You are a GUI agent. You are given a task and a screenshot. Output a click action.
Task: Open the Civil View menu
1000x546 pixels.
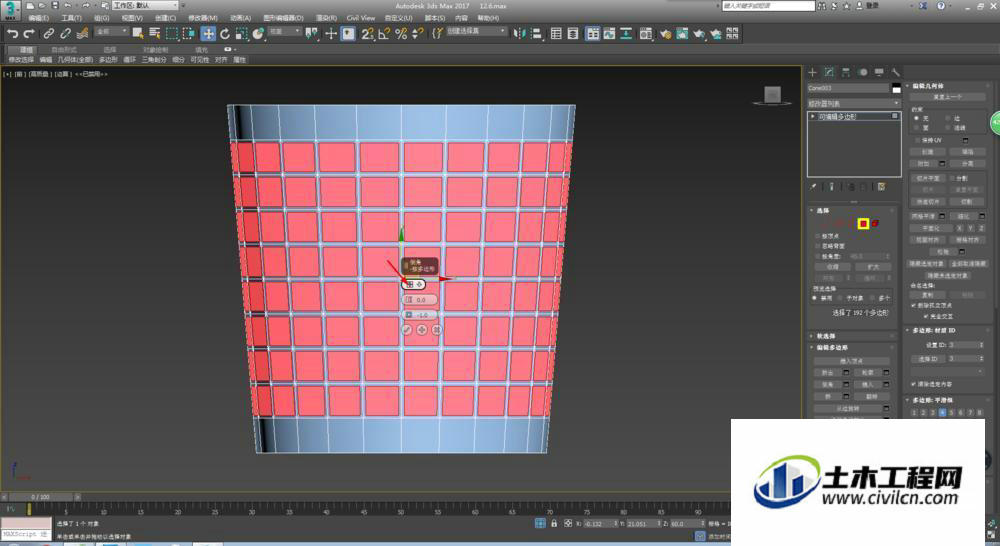[x=361, y=18]
